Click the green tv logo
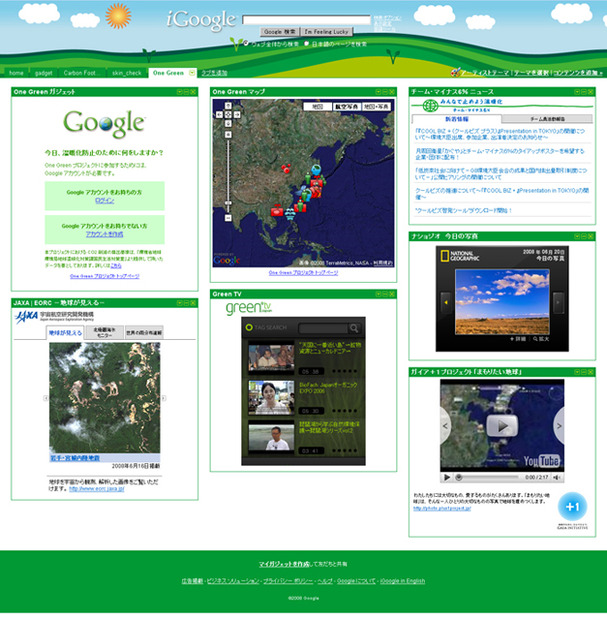Screen dimensions: 607x620 coord(248,308)
